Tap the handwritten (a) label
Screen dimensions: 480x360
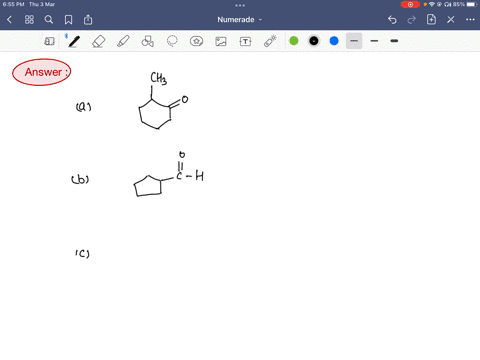[83, 107]
